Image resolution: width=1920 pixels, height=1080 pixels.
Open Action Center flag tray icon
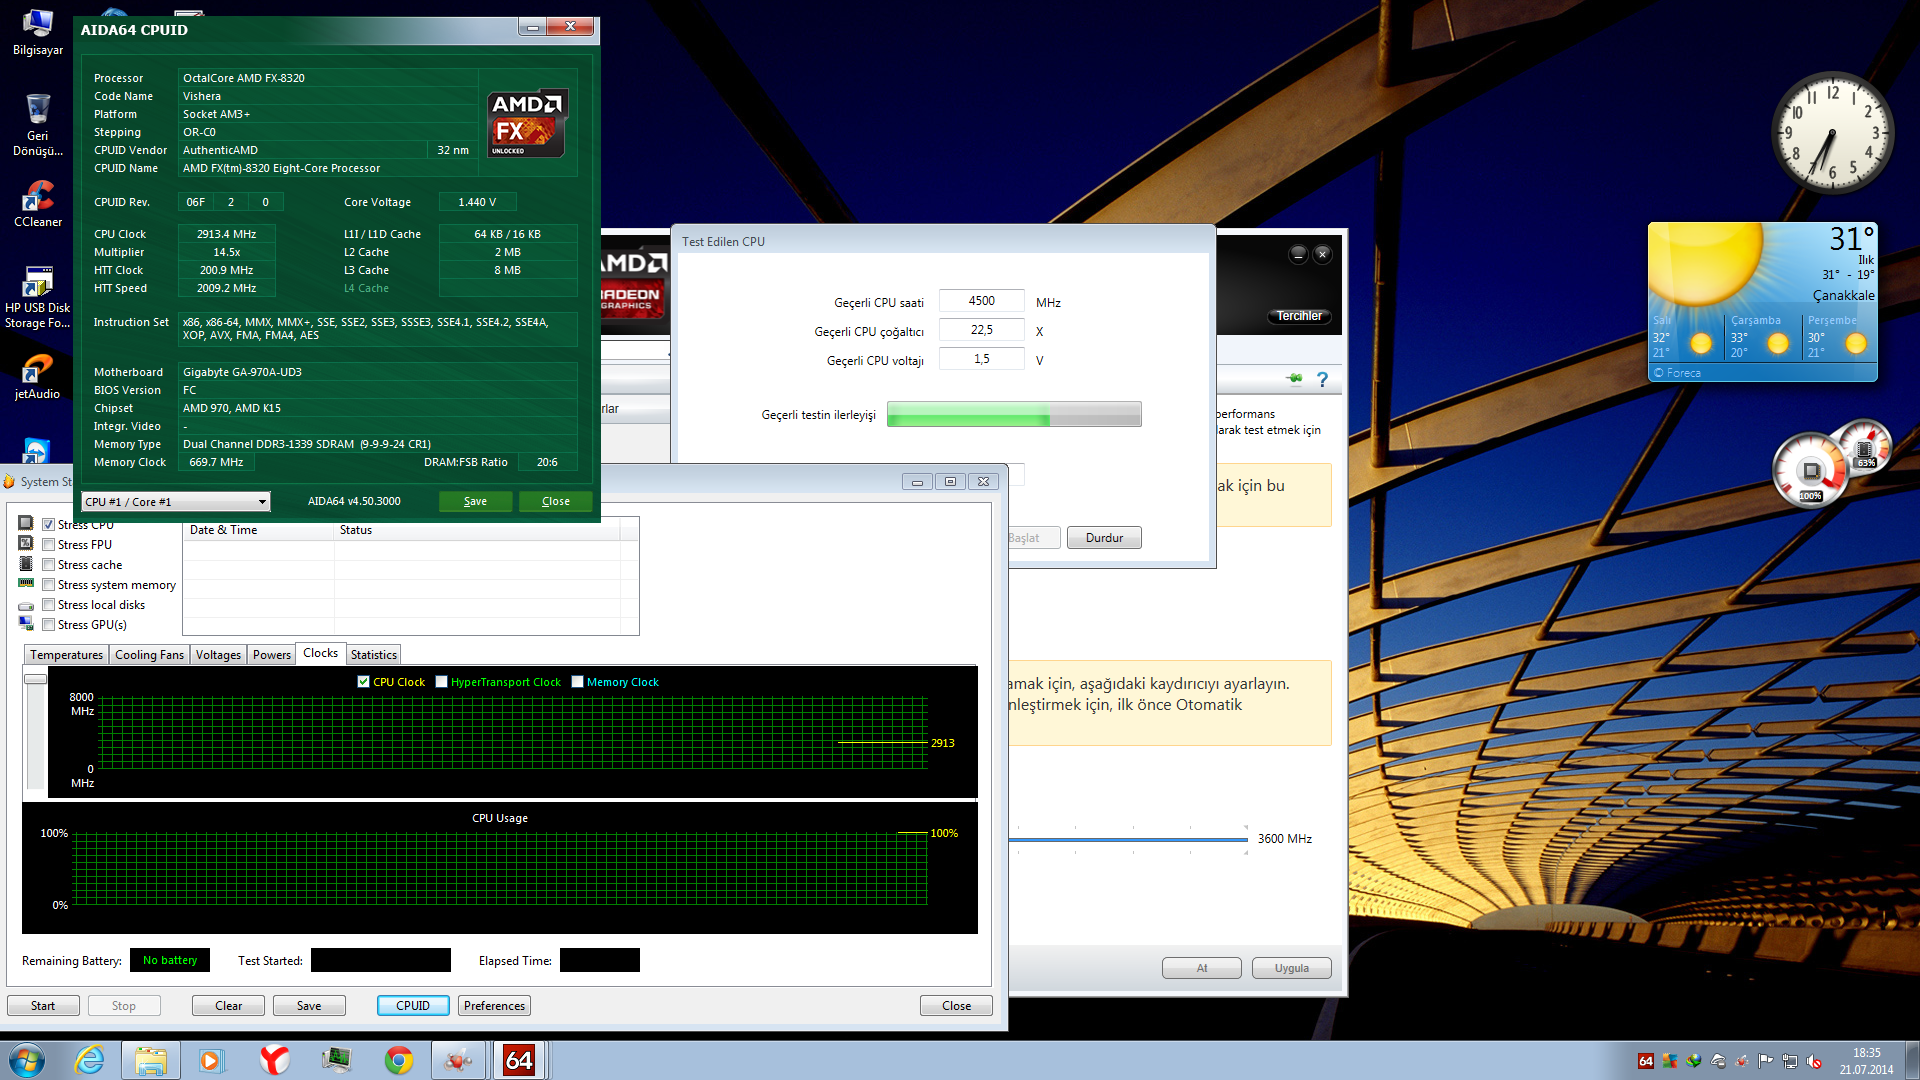pos(1766,1061)
